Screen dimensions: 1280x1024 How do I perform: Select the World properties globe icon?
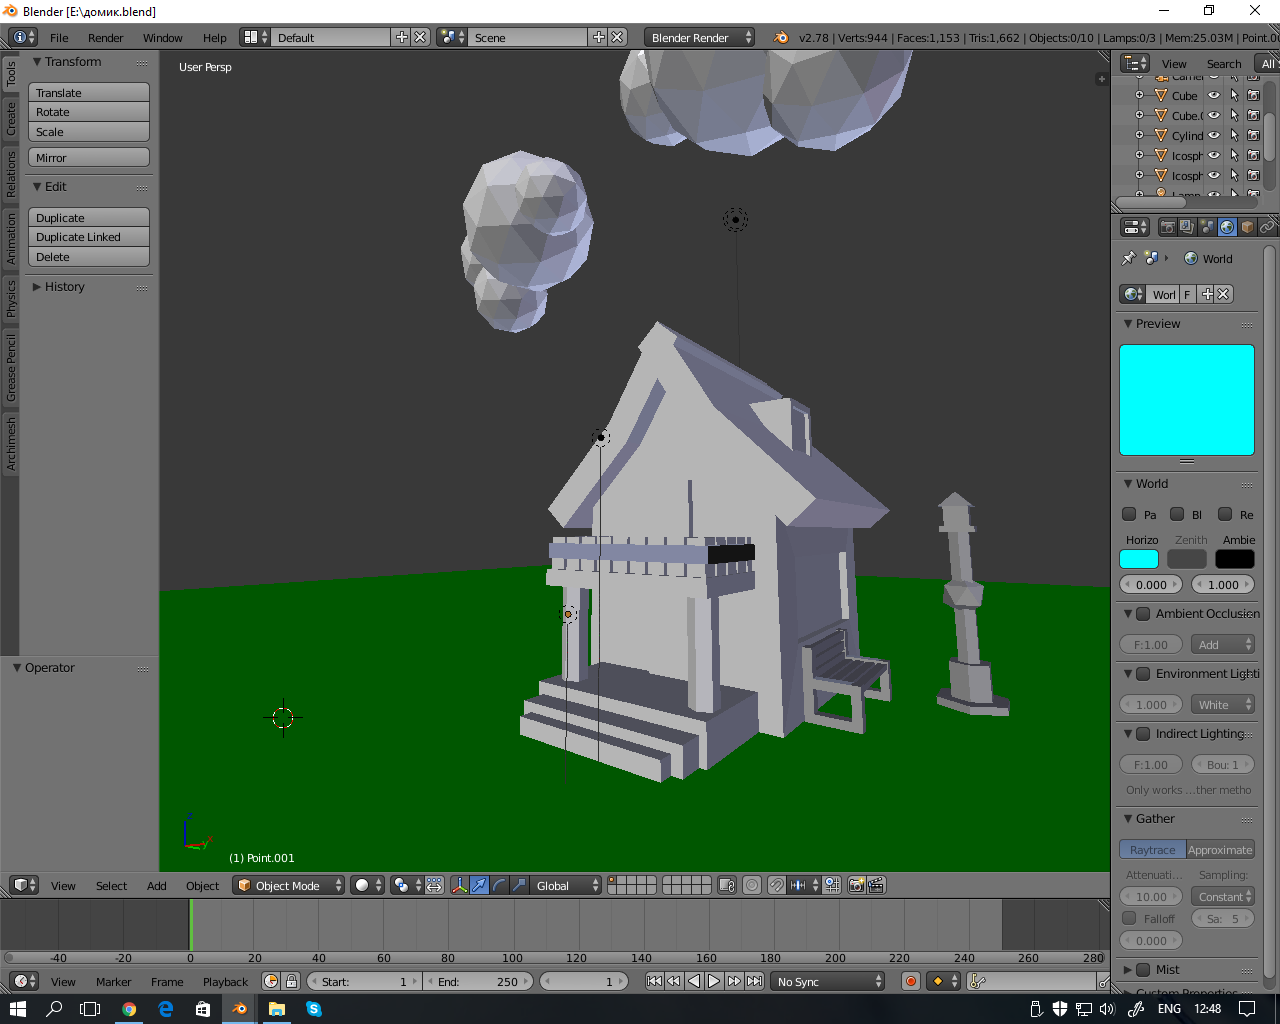click(x=1227, y=227)
